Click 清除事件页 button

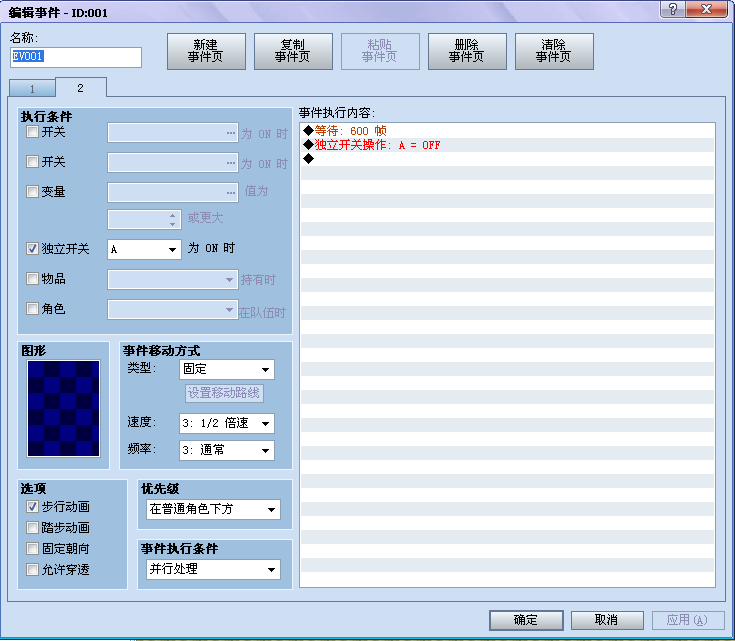click(554, 51)
